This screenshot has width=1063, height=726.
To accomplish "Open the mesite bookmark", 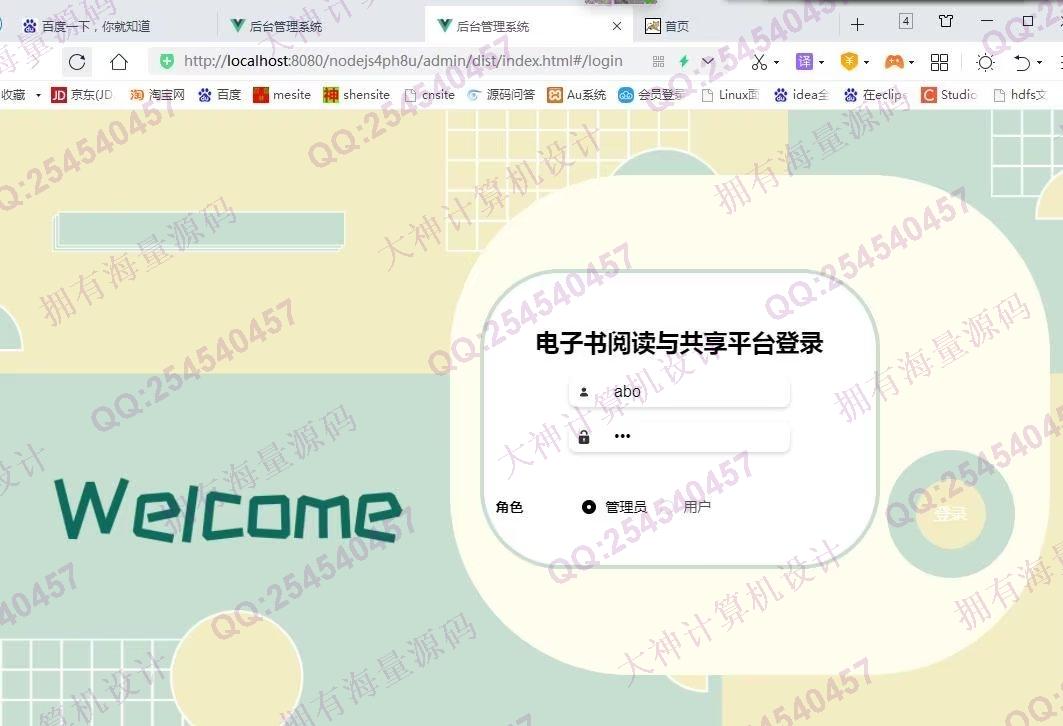I will [282, 95].
